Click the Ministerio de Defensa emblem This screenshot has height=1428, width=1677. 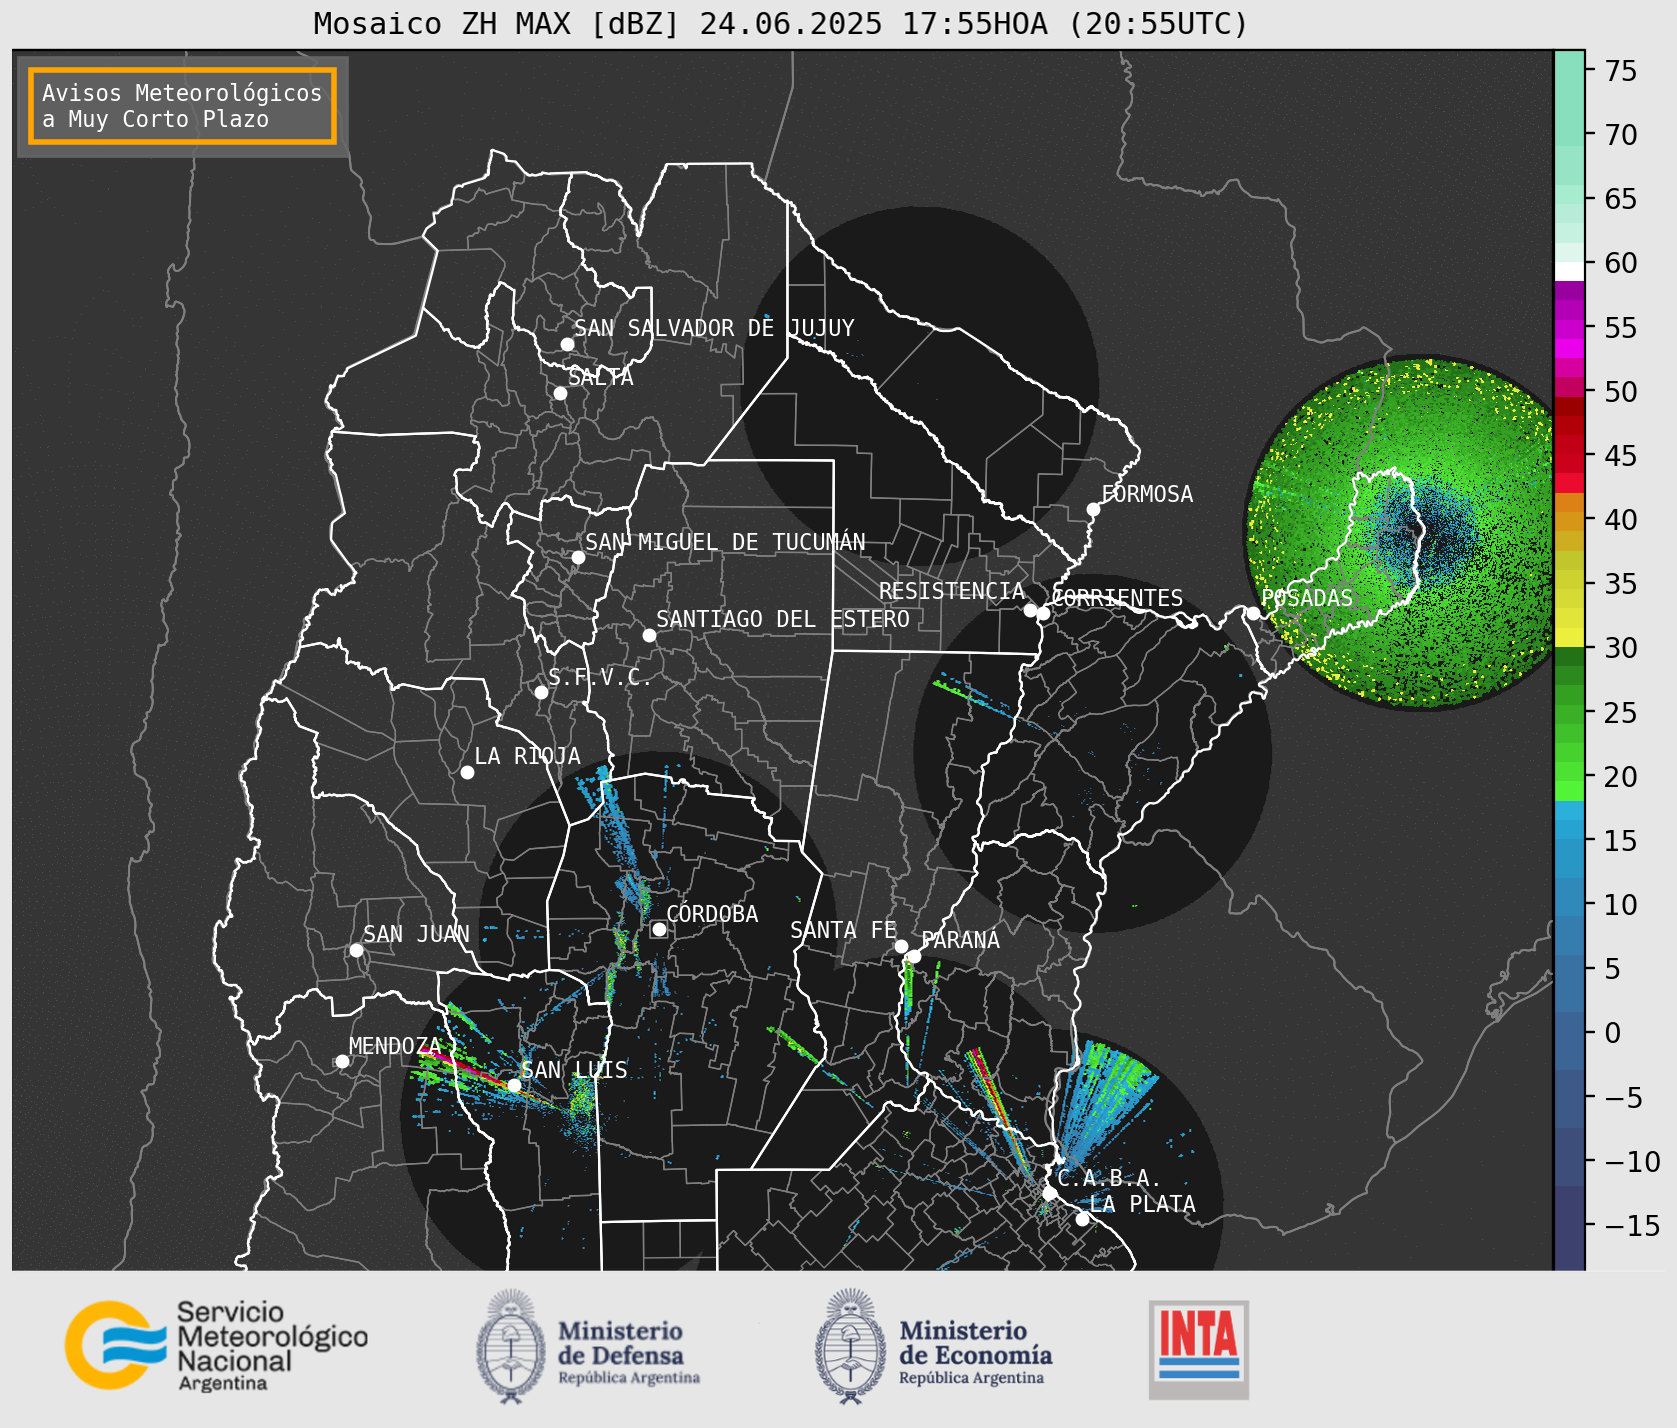click(512, 1346)
